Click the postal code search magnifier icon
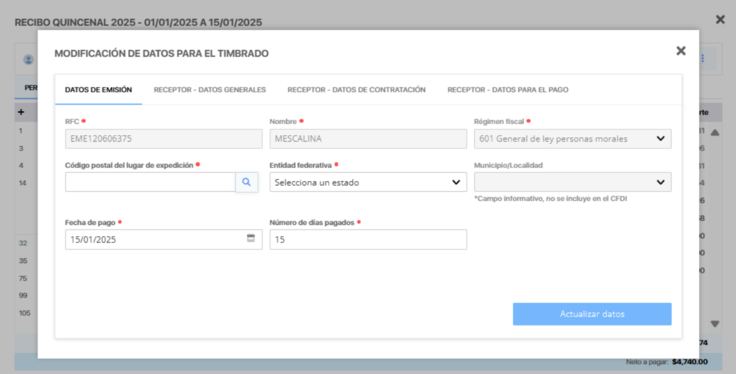The height and width of the screenshot is (374, 736). pyautogui.click(x=246, y=182)
